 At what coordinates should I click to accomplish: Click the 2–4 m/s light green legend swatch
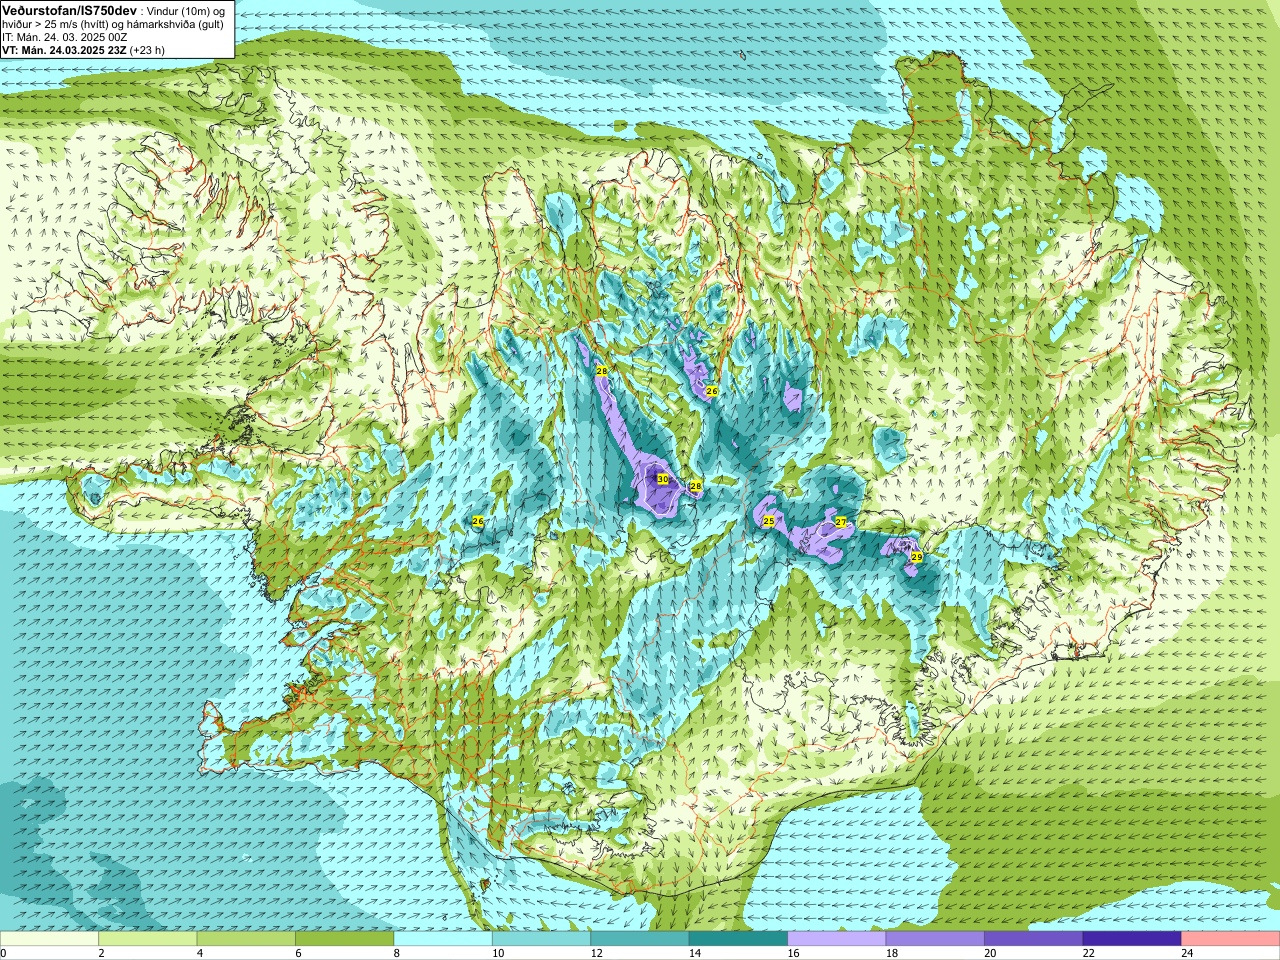click(147, 939)
